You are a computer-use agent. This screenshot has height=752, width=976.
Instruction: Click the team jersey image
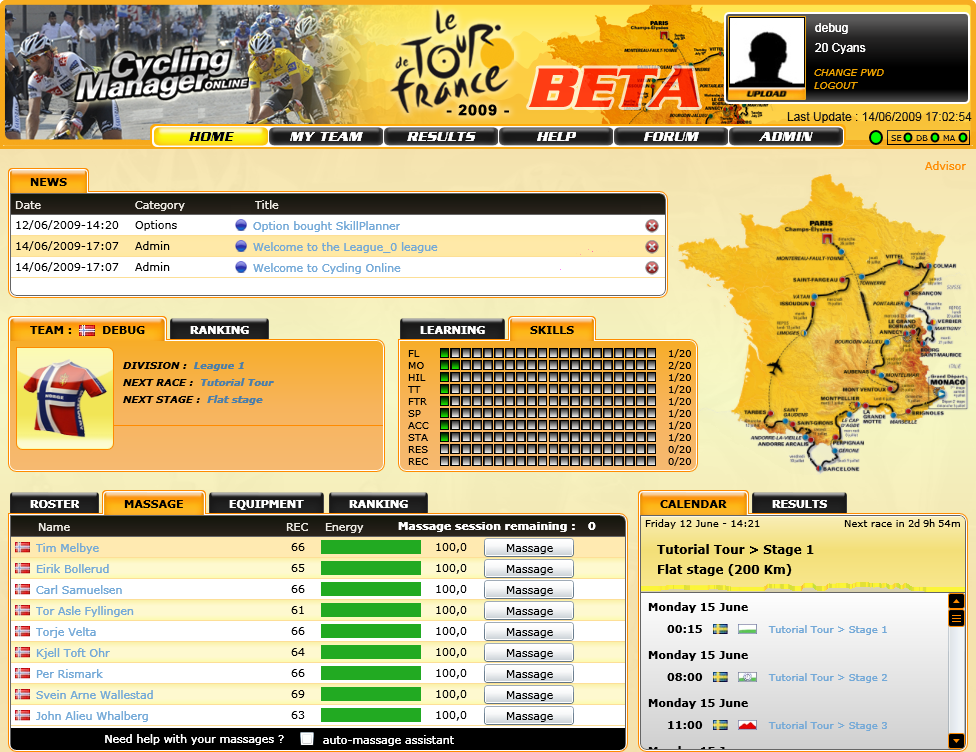click(x=65, y=398)
